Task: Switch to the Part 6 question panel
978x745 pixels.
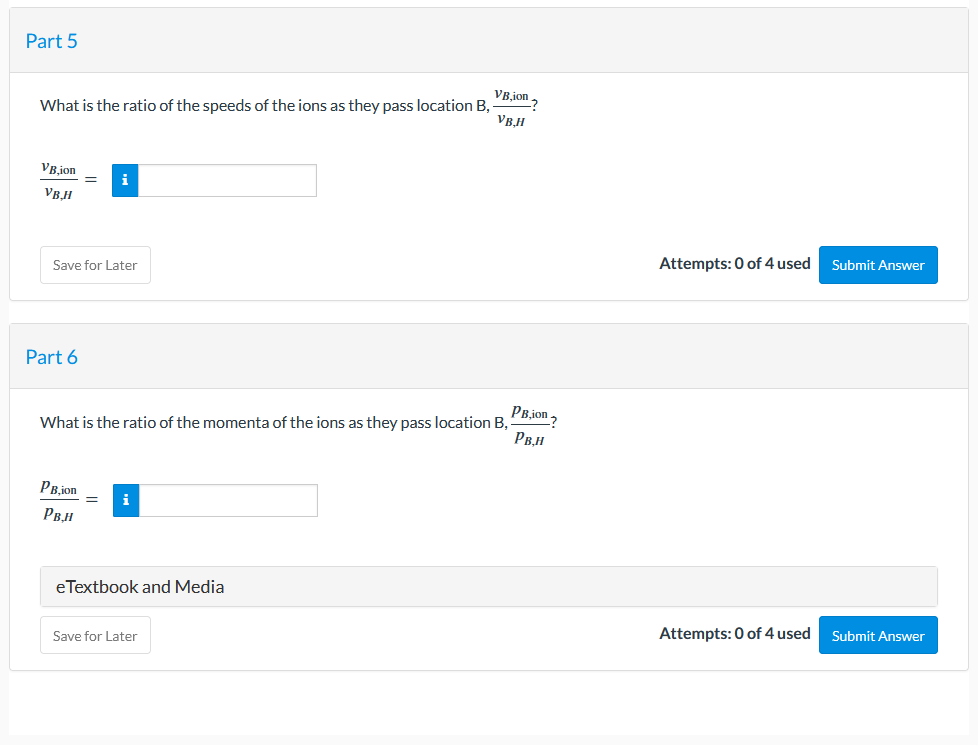Action: [x=52, y=357]
